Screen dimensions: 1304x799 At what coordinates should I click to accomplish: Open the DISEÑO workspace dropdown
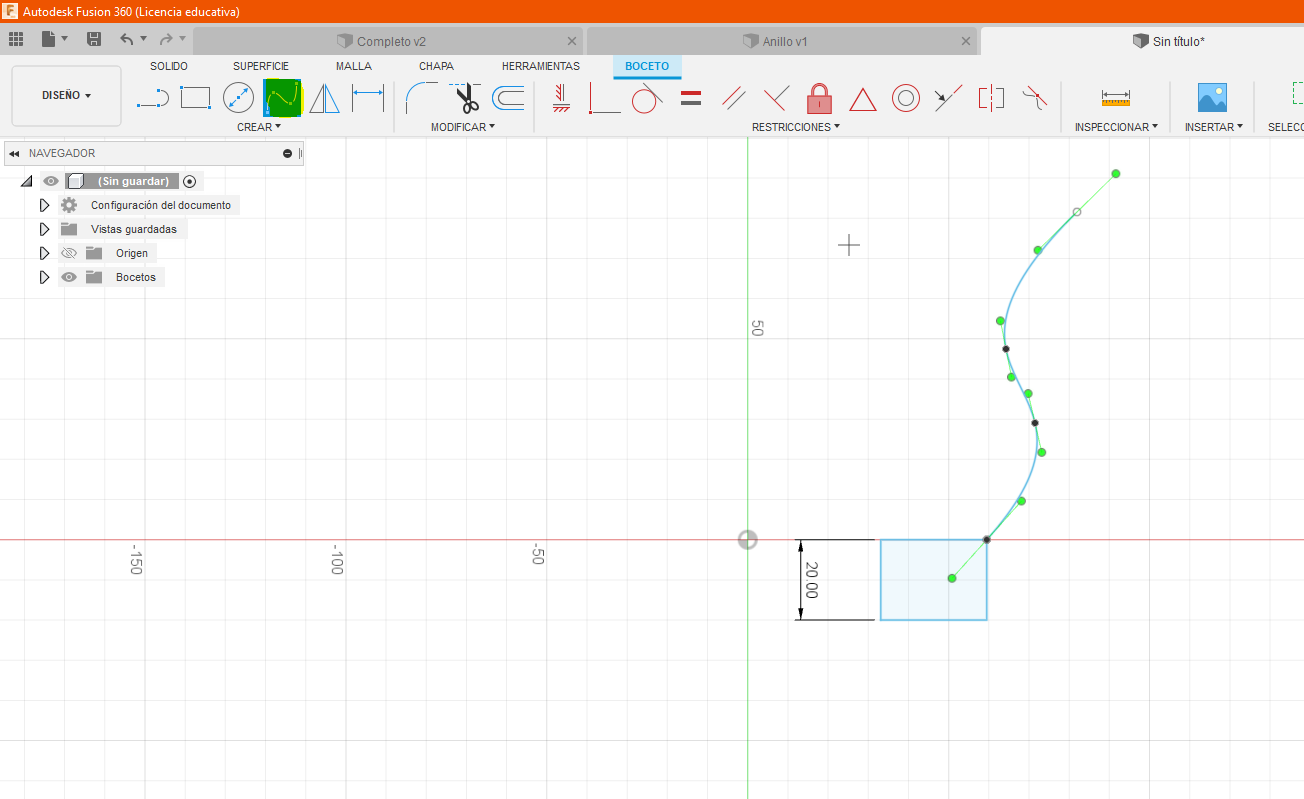[66, 96]
